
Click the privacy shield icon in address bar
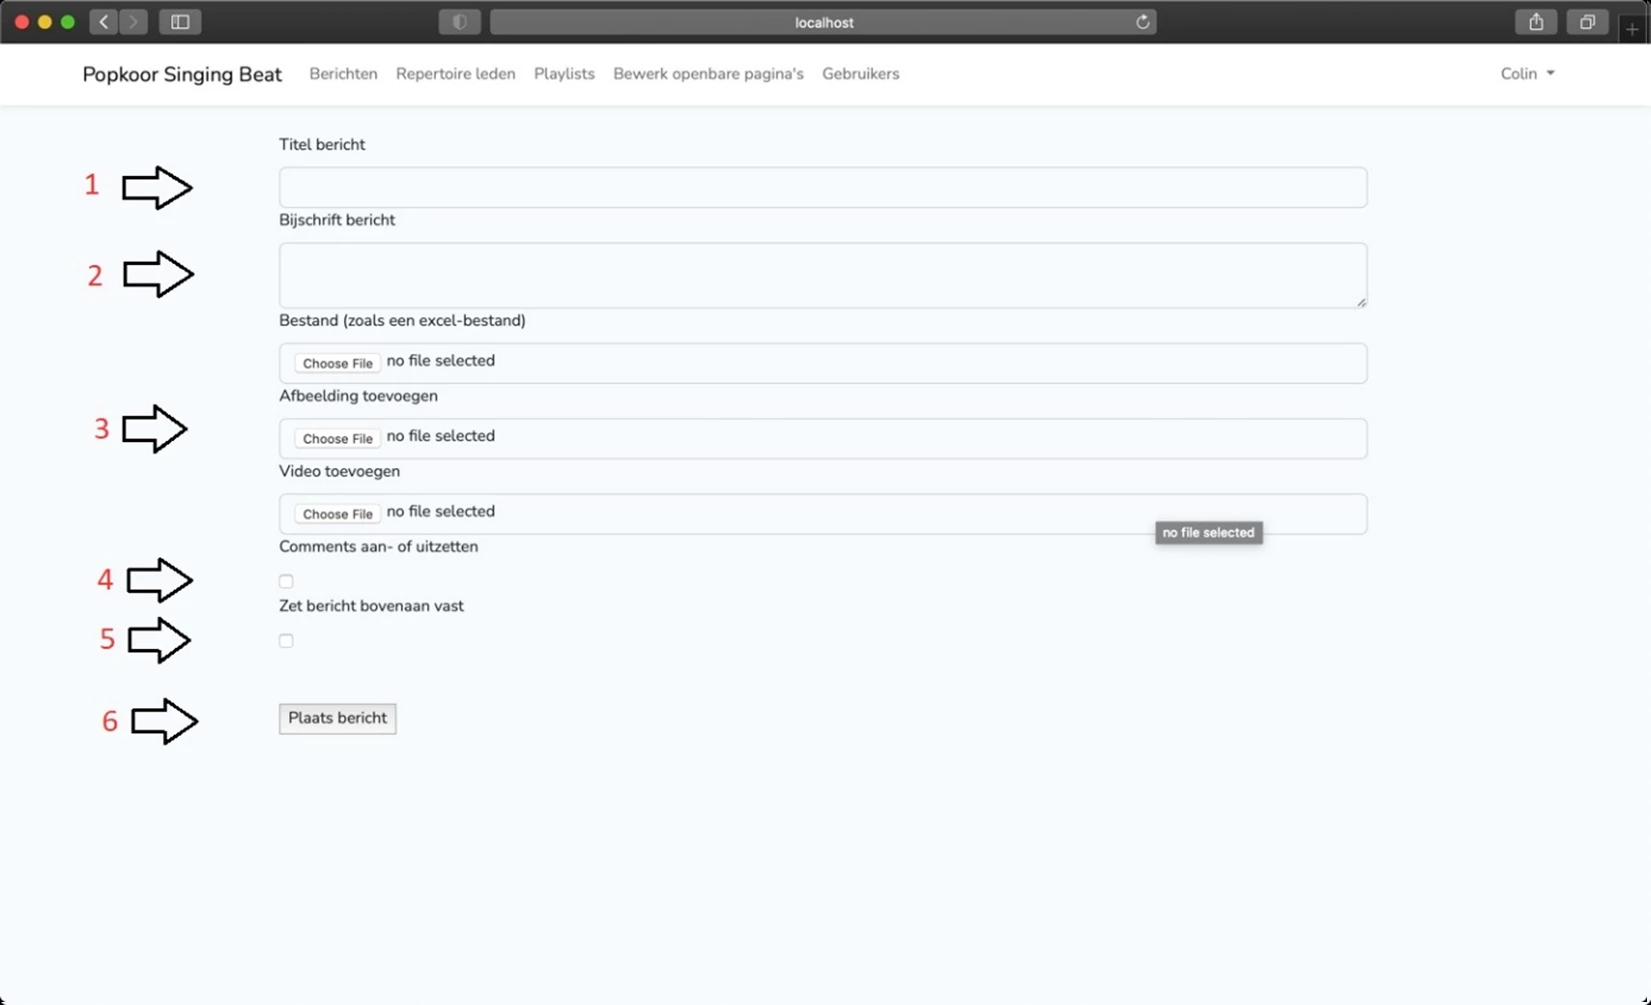[459, 22]
